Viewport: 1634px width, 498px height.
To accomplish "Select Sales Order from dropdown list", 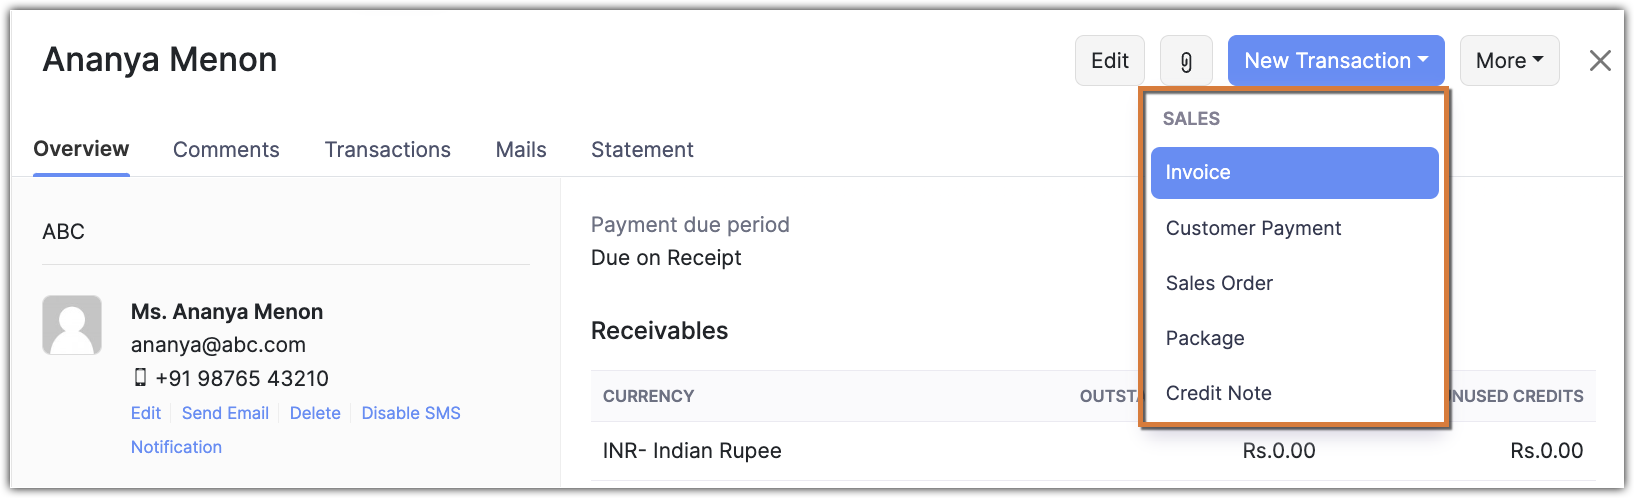I will [1219, 283].
